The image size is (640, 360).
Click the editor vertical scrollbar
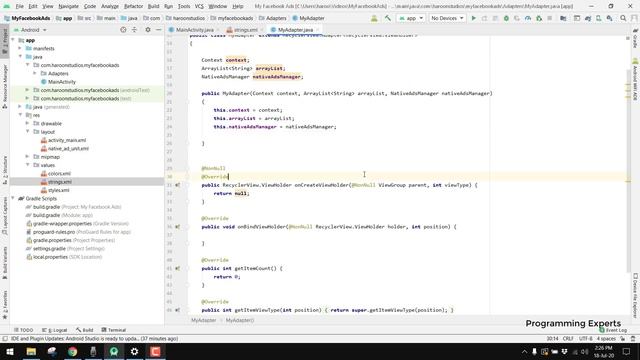[x=628, y=171]
